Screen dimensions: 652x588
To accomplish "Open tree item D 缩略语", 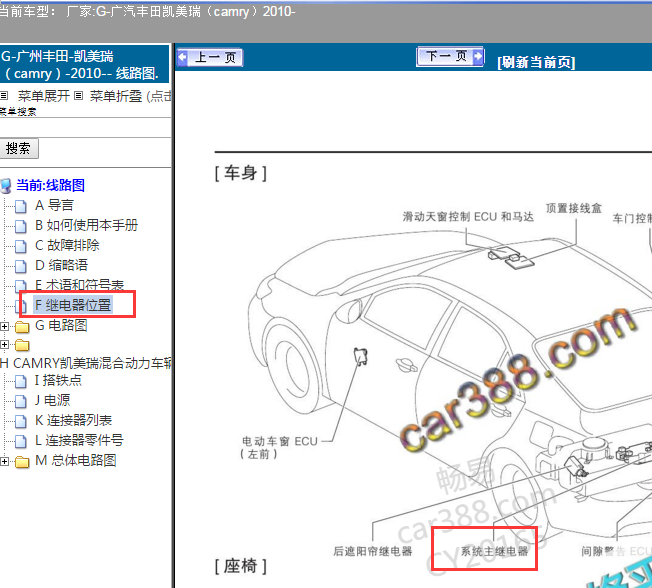I will (61, 265).
